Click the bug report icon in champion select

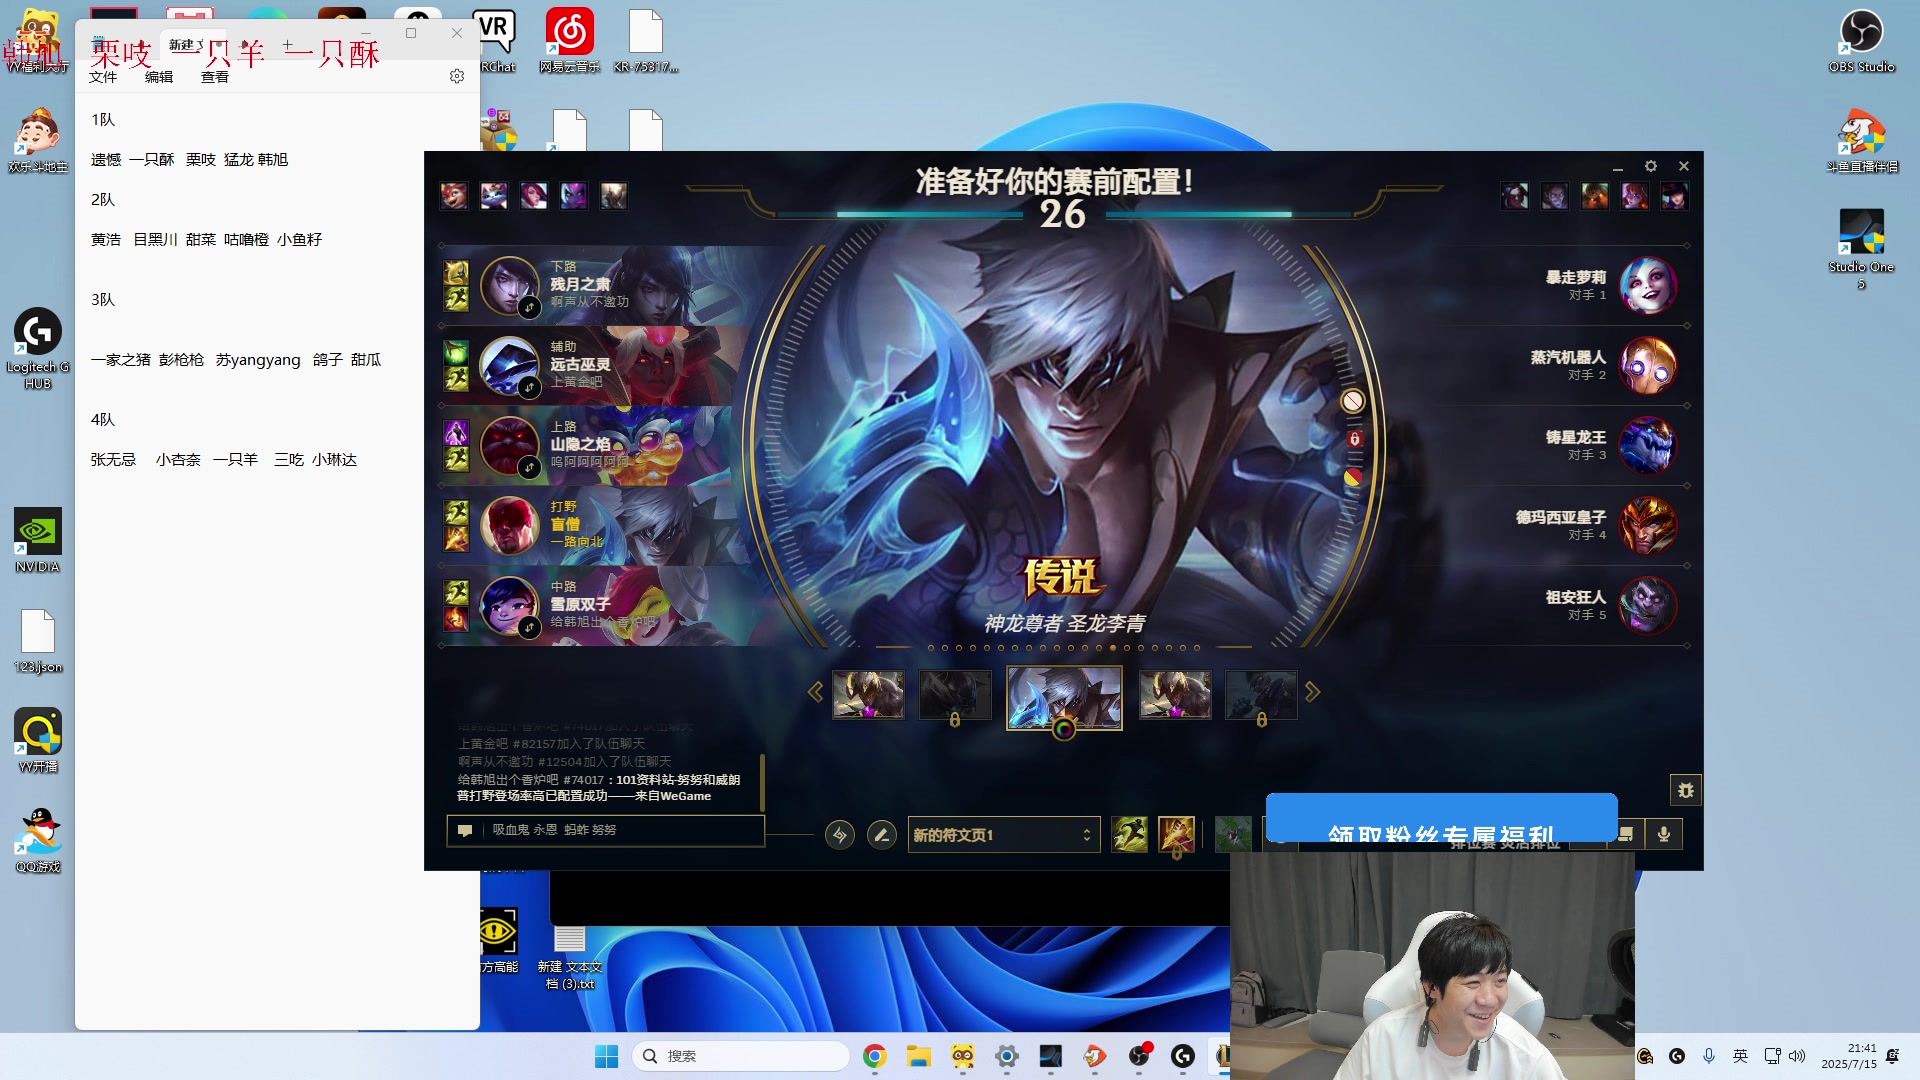click(x=1686, y=790)
